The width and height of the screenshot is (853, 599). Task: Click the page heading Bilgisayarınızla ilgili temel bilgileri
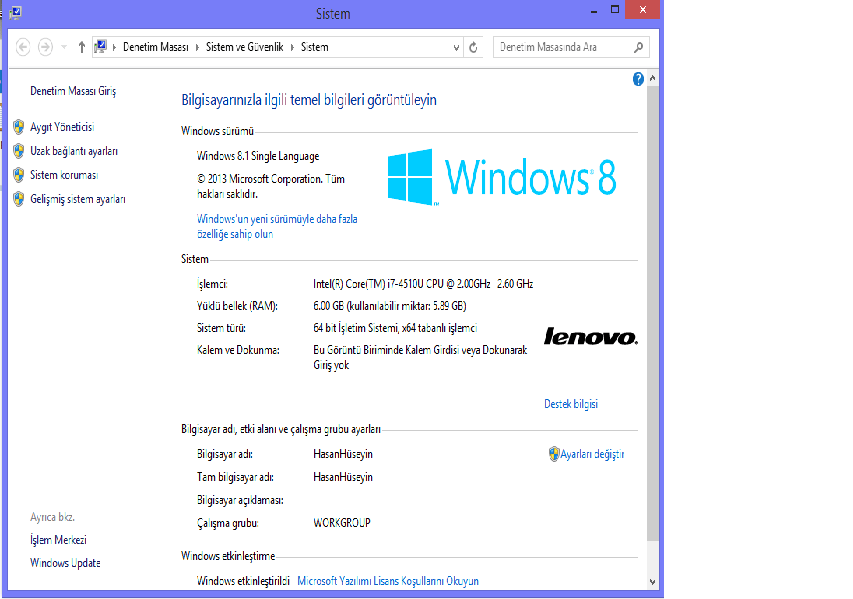point(308,100)
